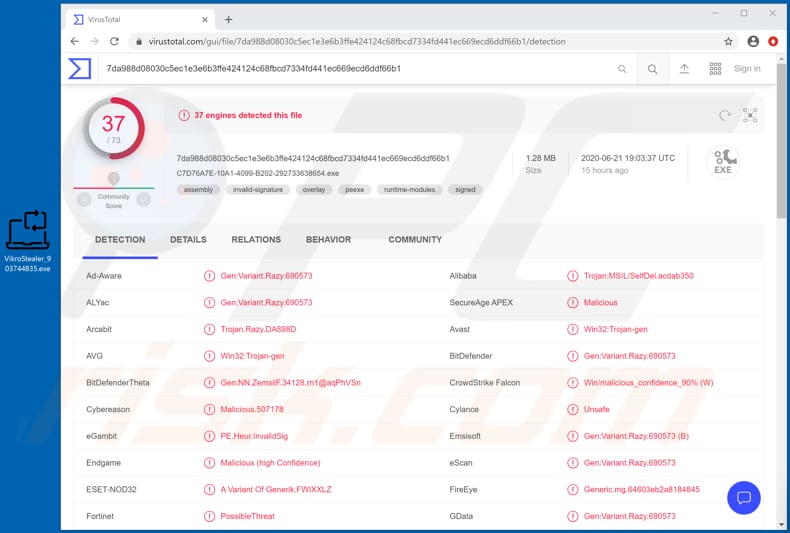Viewport: 790px width, 533px height.
Task: Click the Community Score marker
Action: pos(113,178)
